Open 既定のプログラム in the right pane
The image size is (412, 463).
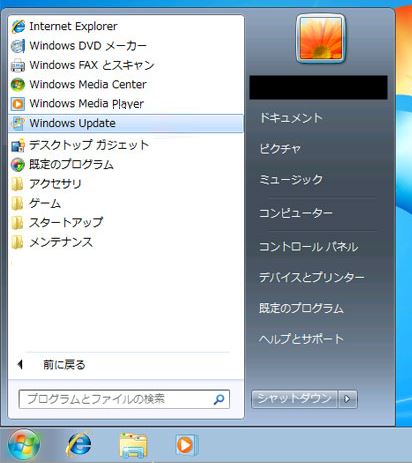[301, 308]
